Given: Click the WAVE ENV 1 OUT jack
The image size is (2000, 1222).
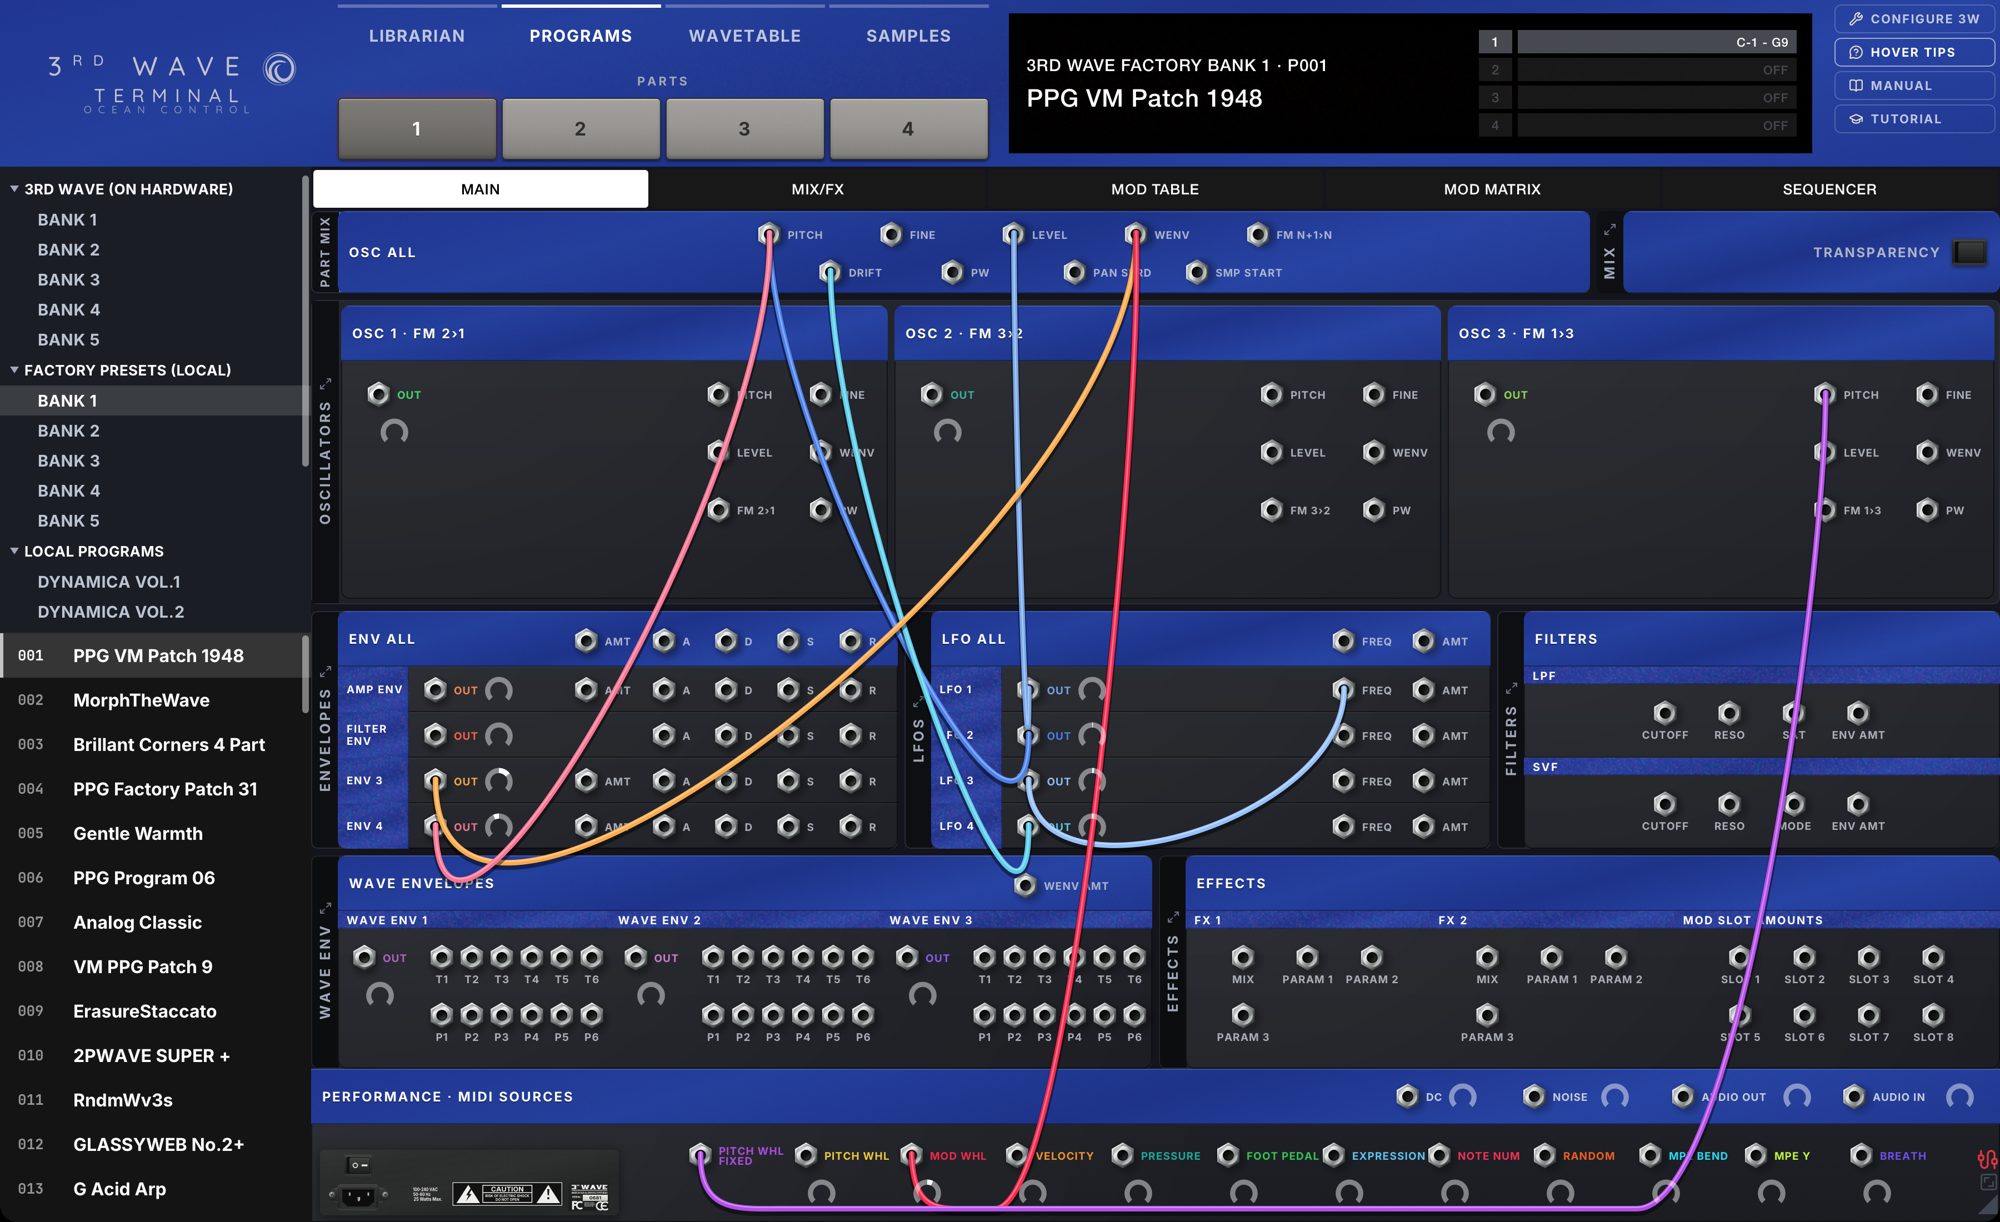Looking at the screenshot, I should click(364, 957).
